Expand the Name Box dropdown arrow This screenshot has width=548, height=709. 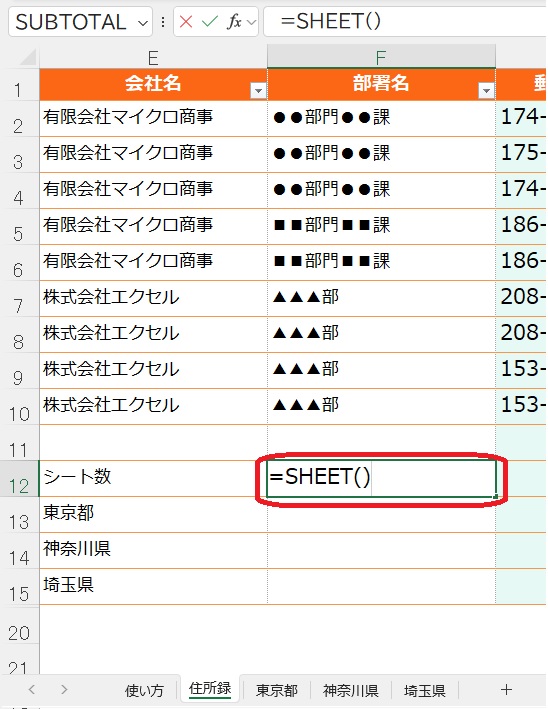point(143,22)
